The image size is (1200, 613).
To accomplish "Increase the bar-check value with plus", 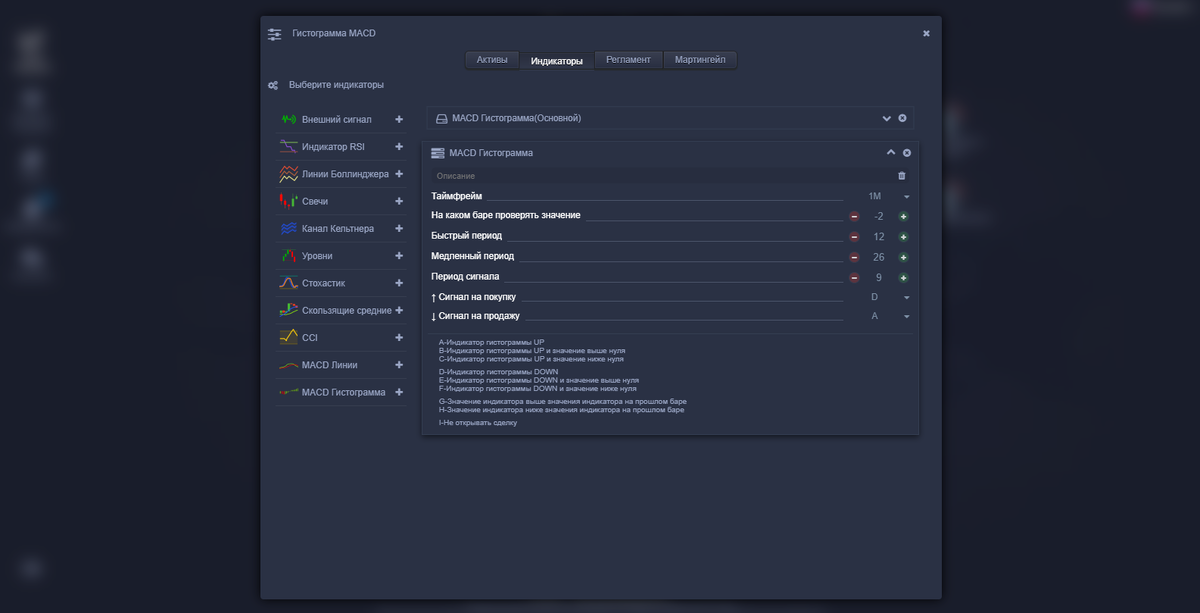I will (x=903, y=216).
